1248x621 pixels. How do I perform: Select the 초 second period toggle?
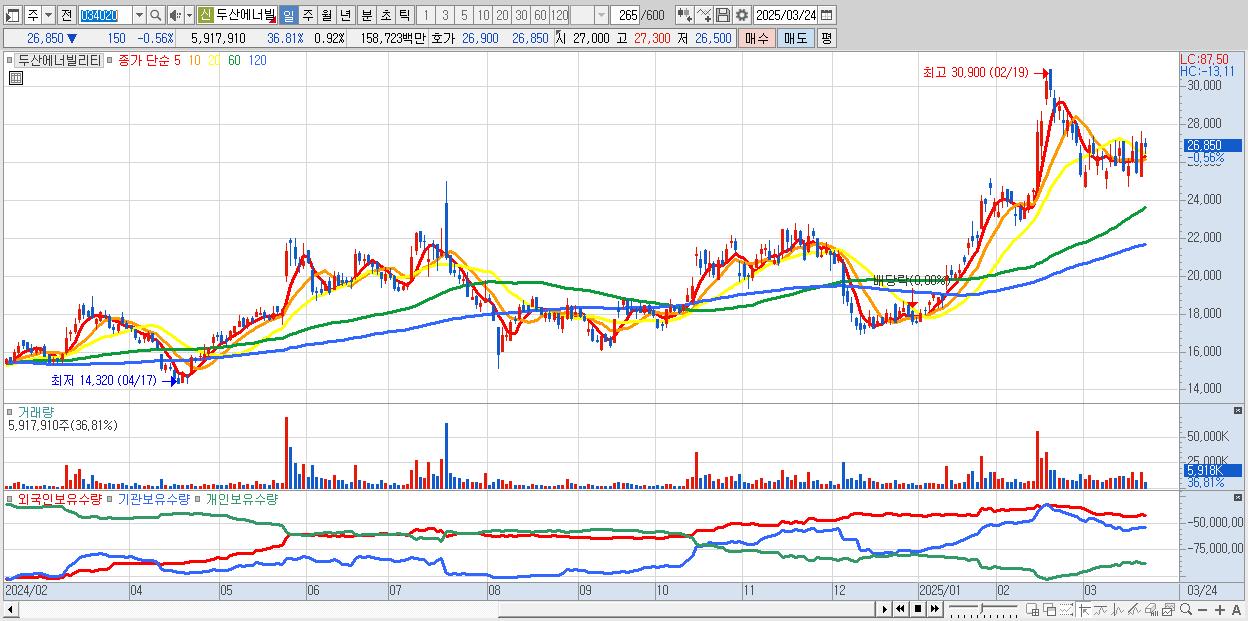point(385,15)
